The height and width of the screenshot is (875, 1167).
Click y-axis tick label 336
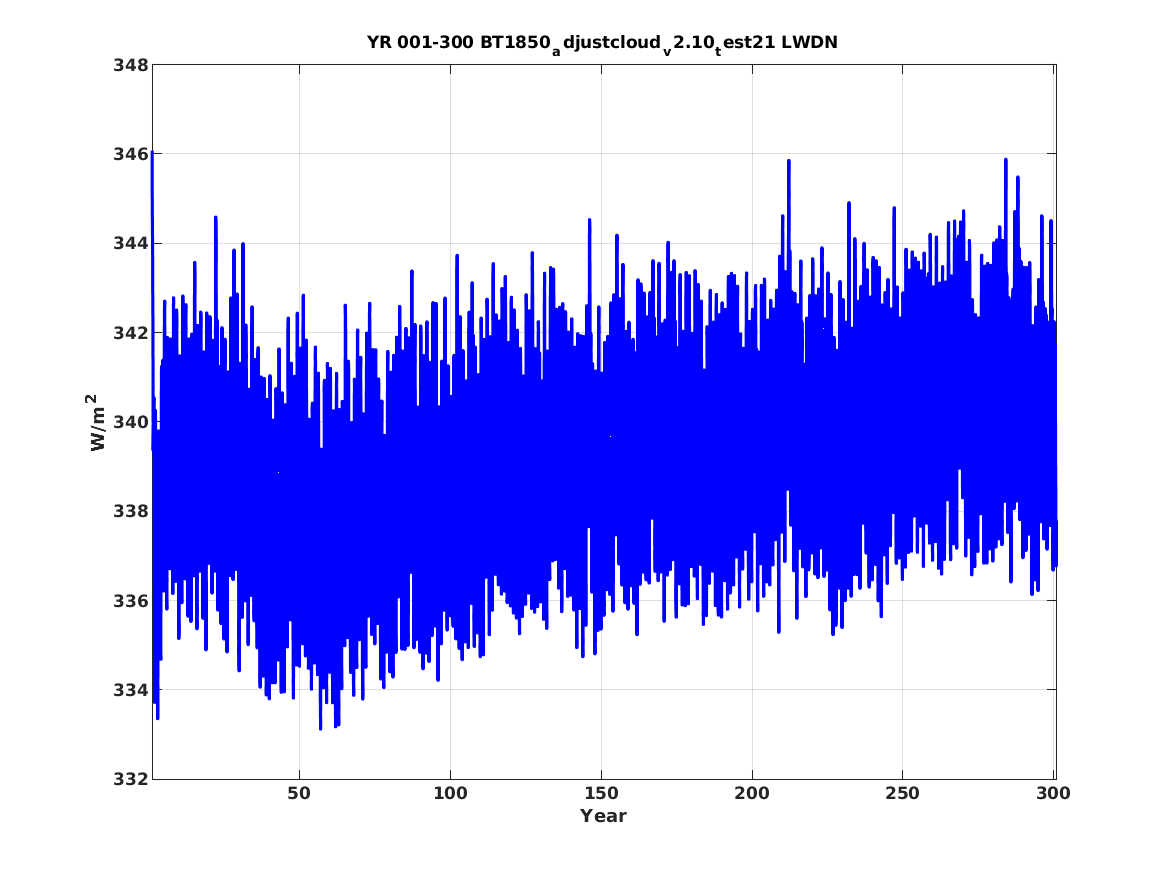(x=130, y=601)
